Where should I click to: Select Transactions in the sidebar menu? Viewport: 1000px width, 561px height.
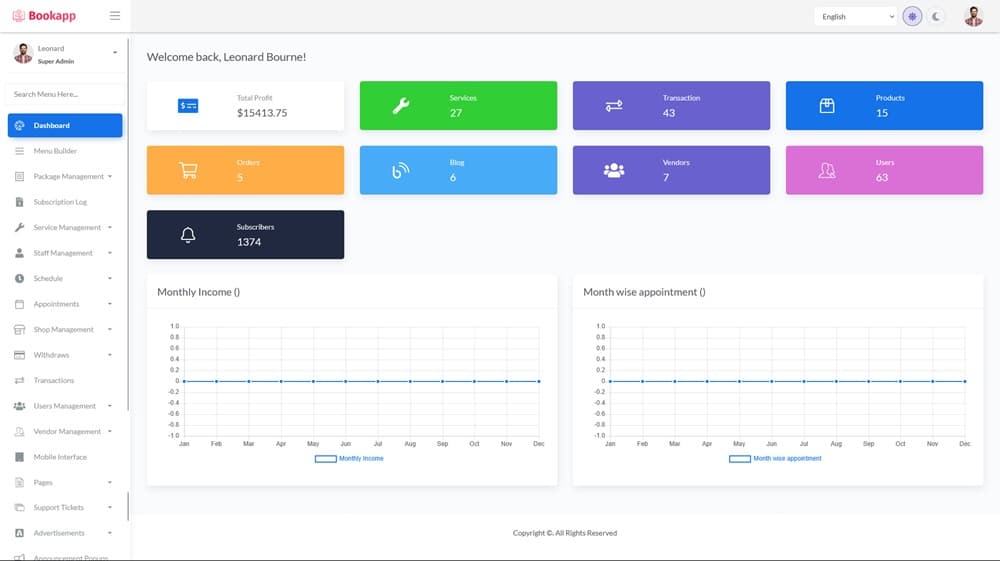[x=54, y=381]
